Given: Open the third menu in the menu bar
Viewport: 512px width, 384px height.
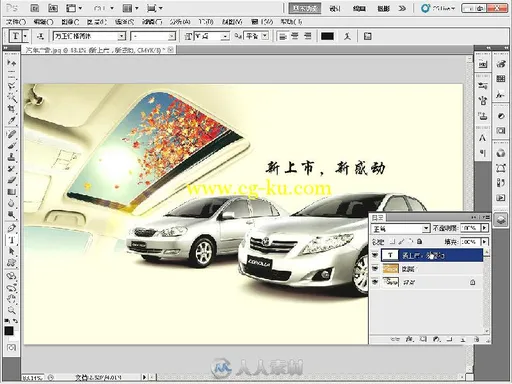Looking at the screenshot, I should coord(70,22).
